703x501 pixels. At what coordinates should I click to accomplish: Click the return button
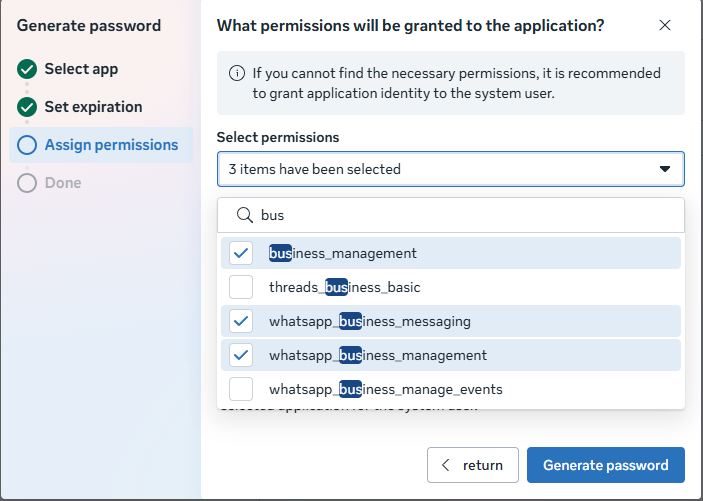point(472,465)
